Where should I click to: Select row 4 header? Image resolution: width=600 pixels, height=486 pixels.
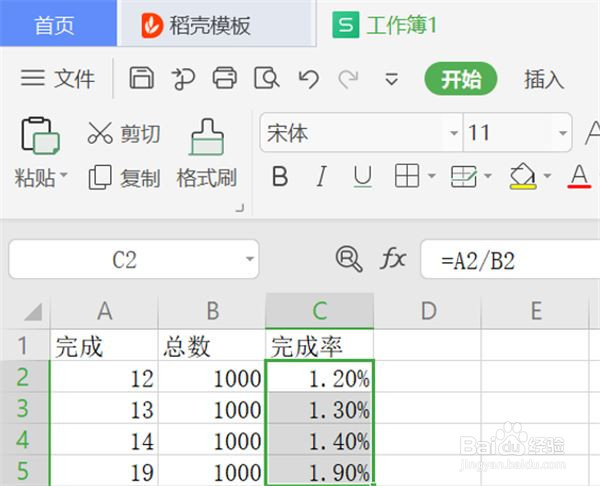tap(23, 439)
